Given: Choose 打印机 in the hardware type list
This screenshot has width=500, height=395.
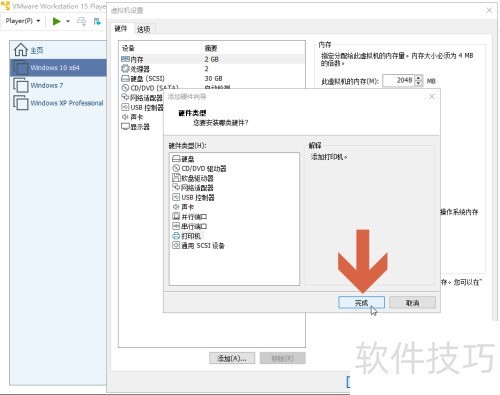Looking at the screenshot, I should click(187, 236).
